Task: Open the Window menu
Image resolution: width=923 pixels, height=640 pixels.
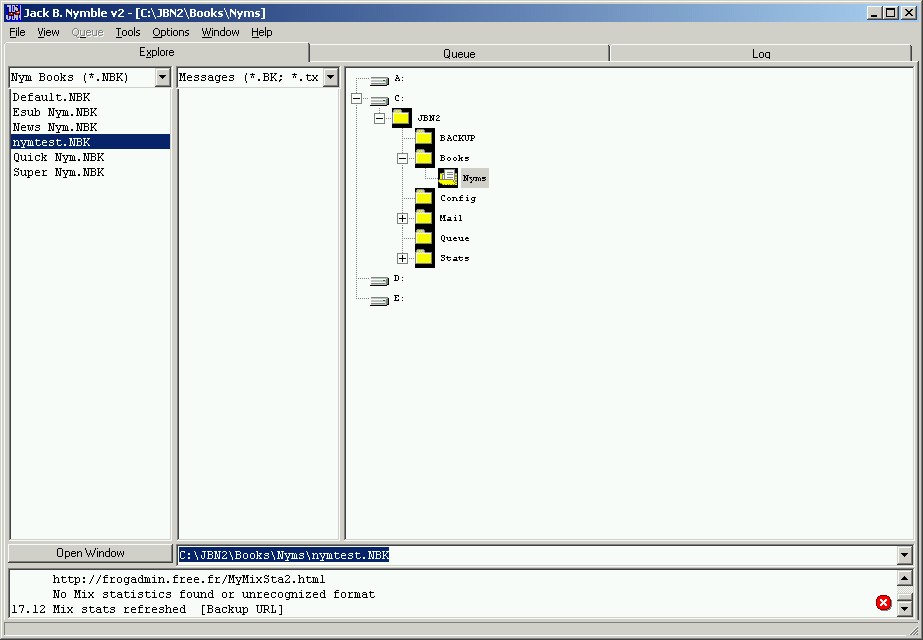Action: (x=220, y=32)
